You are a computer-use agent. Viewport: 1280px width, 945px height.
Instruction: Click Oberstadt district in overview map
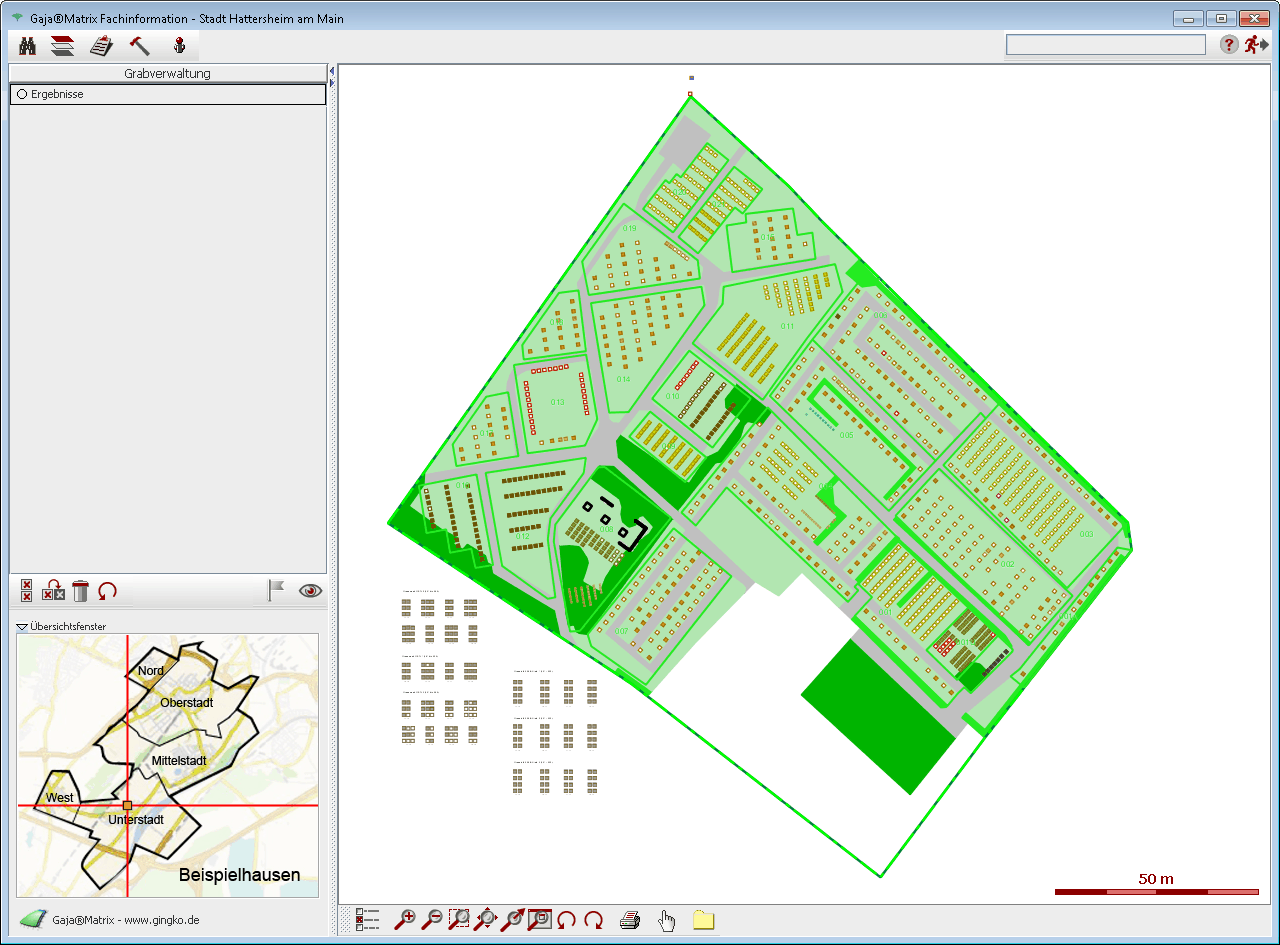(x=187, y=703)
